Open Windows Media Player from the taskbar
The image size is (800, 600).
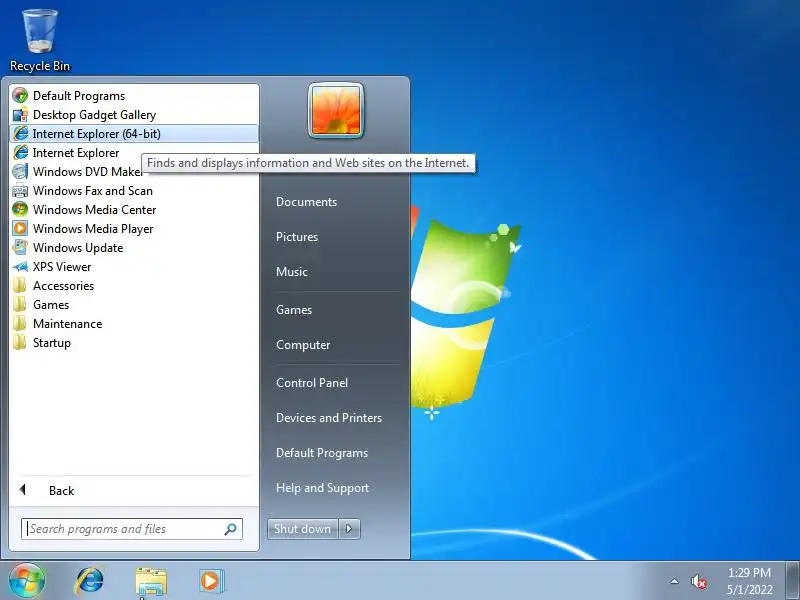click(x=210, y=581)
